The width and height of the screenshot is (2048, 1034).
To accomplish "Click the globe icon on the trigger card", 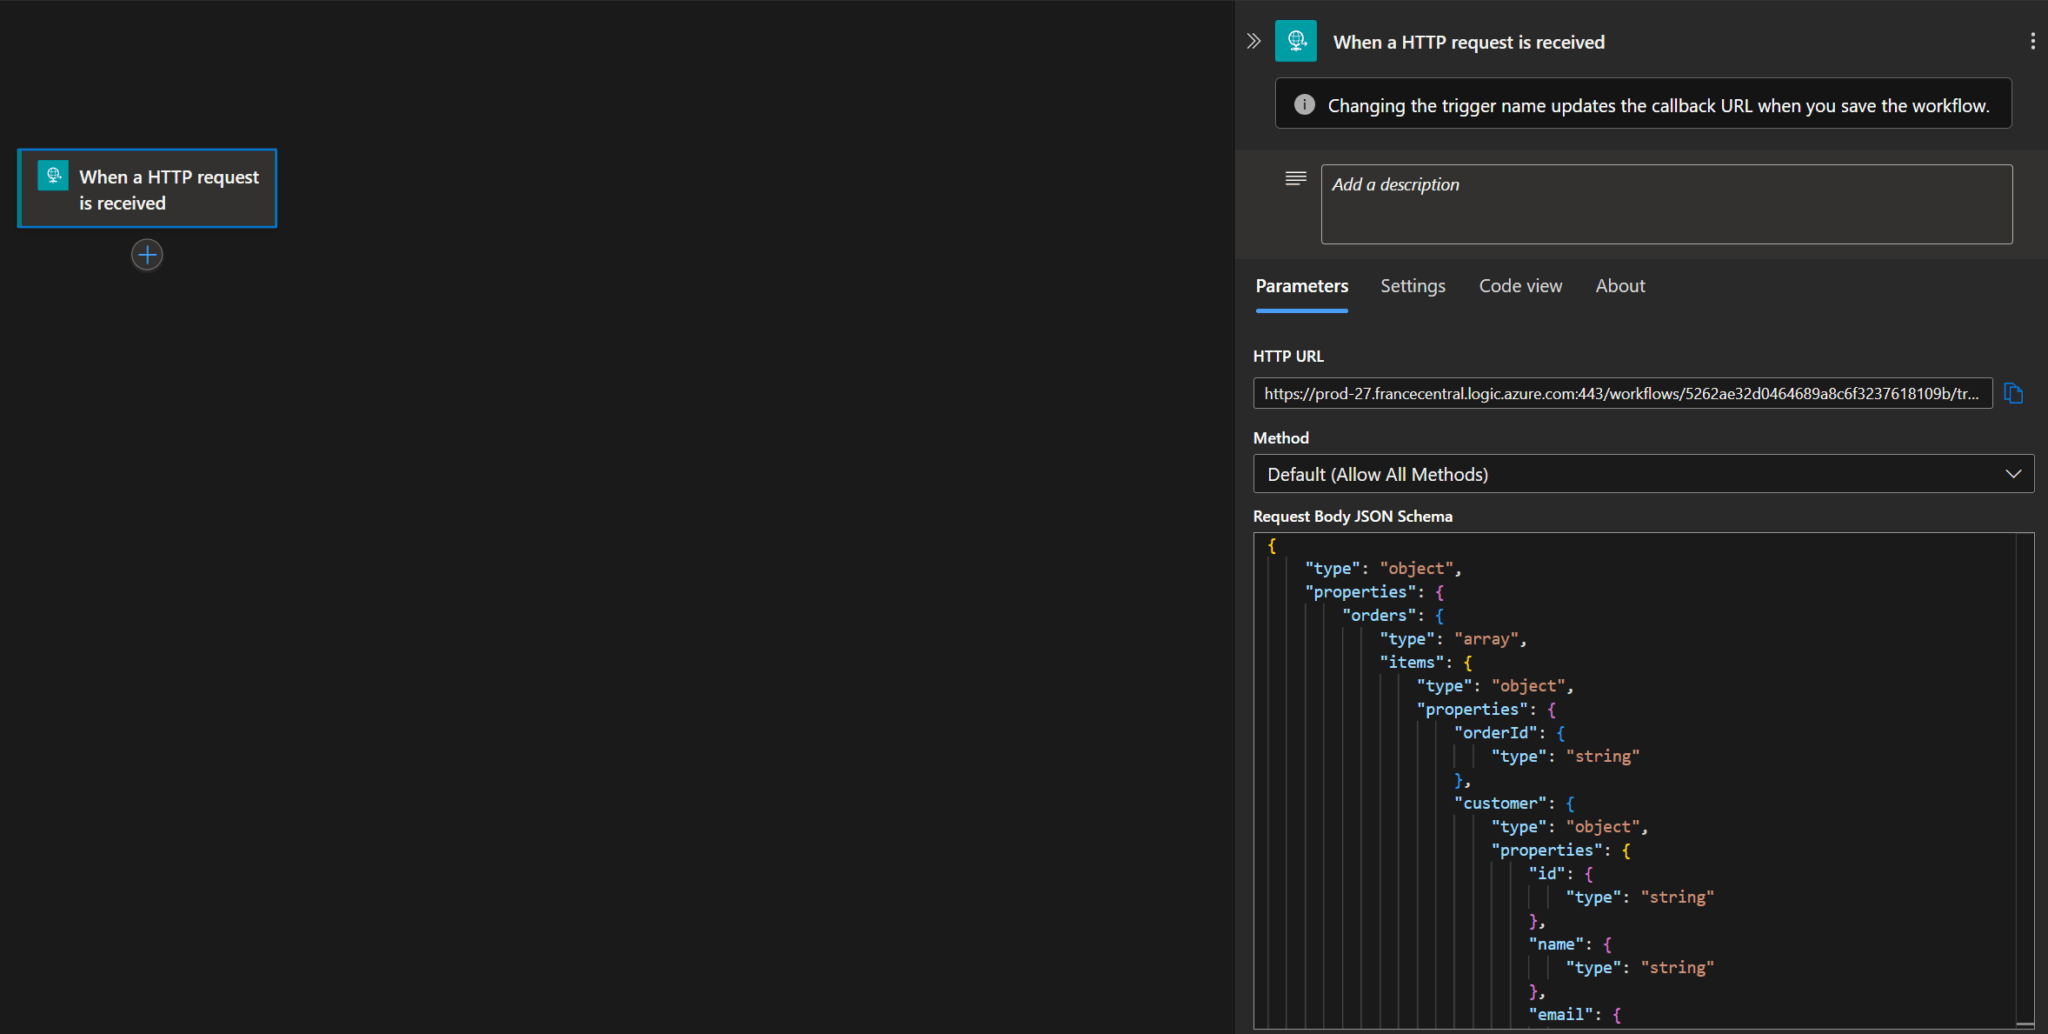I will coord(53,176).
